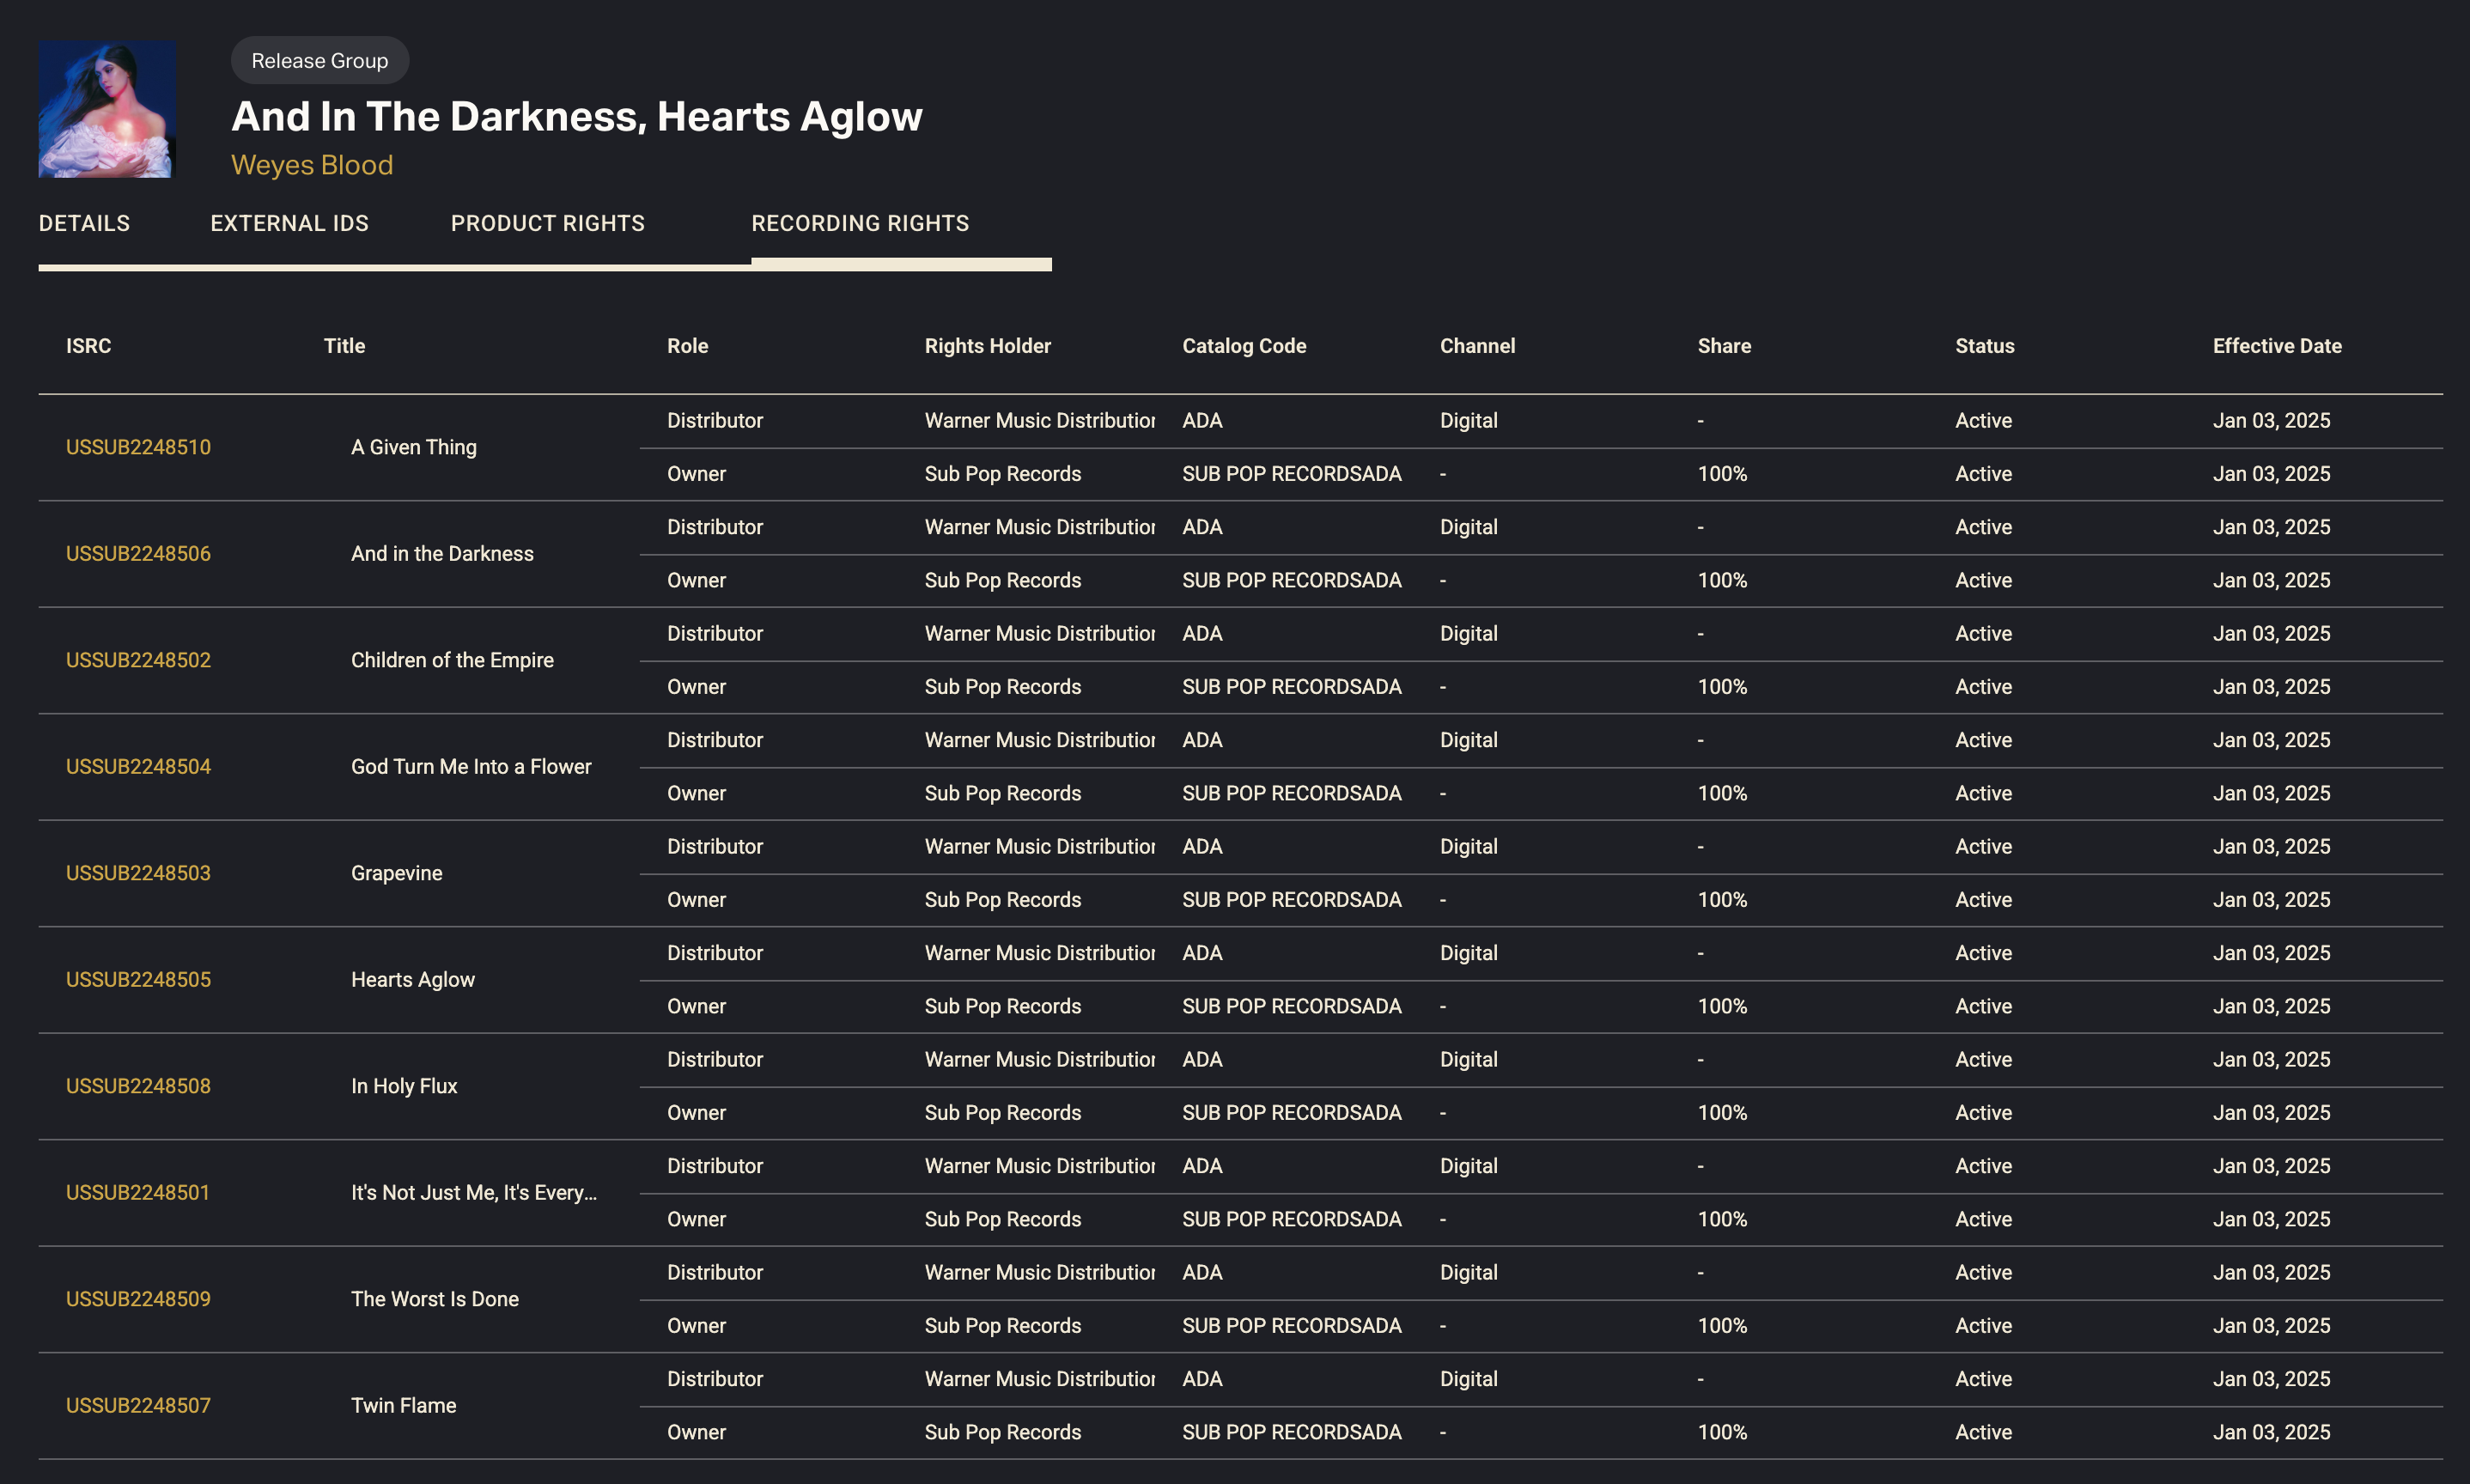Open ISRC link USSUB2248503
Image resolution: width=2470 pixels, height=1484 pixels.
[x=138, y=873]
